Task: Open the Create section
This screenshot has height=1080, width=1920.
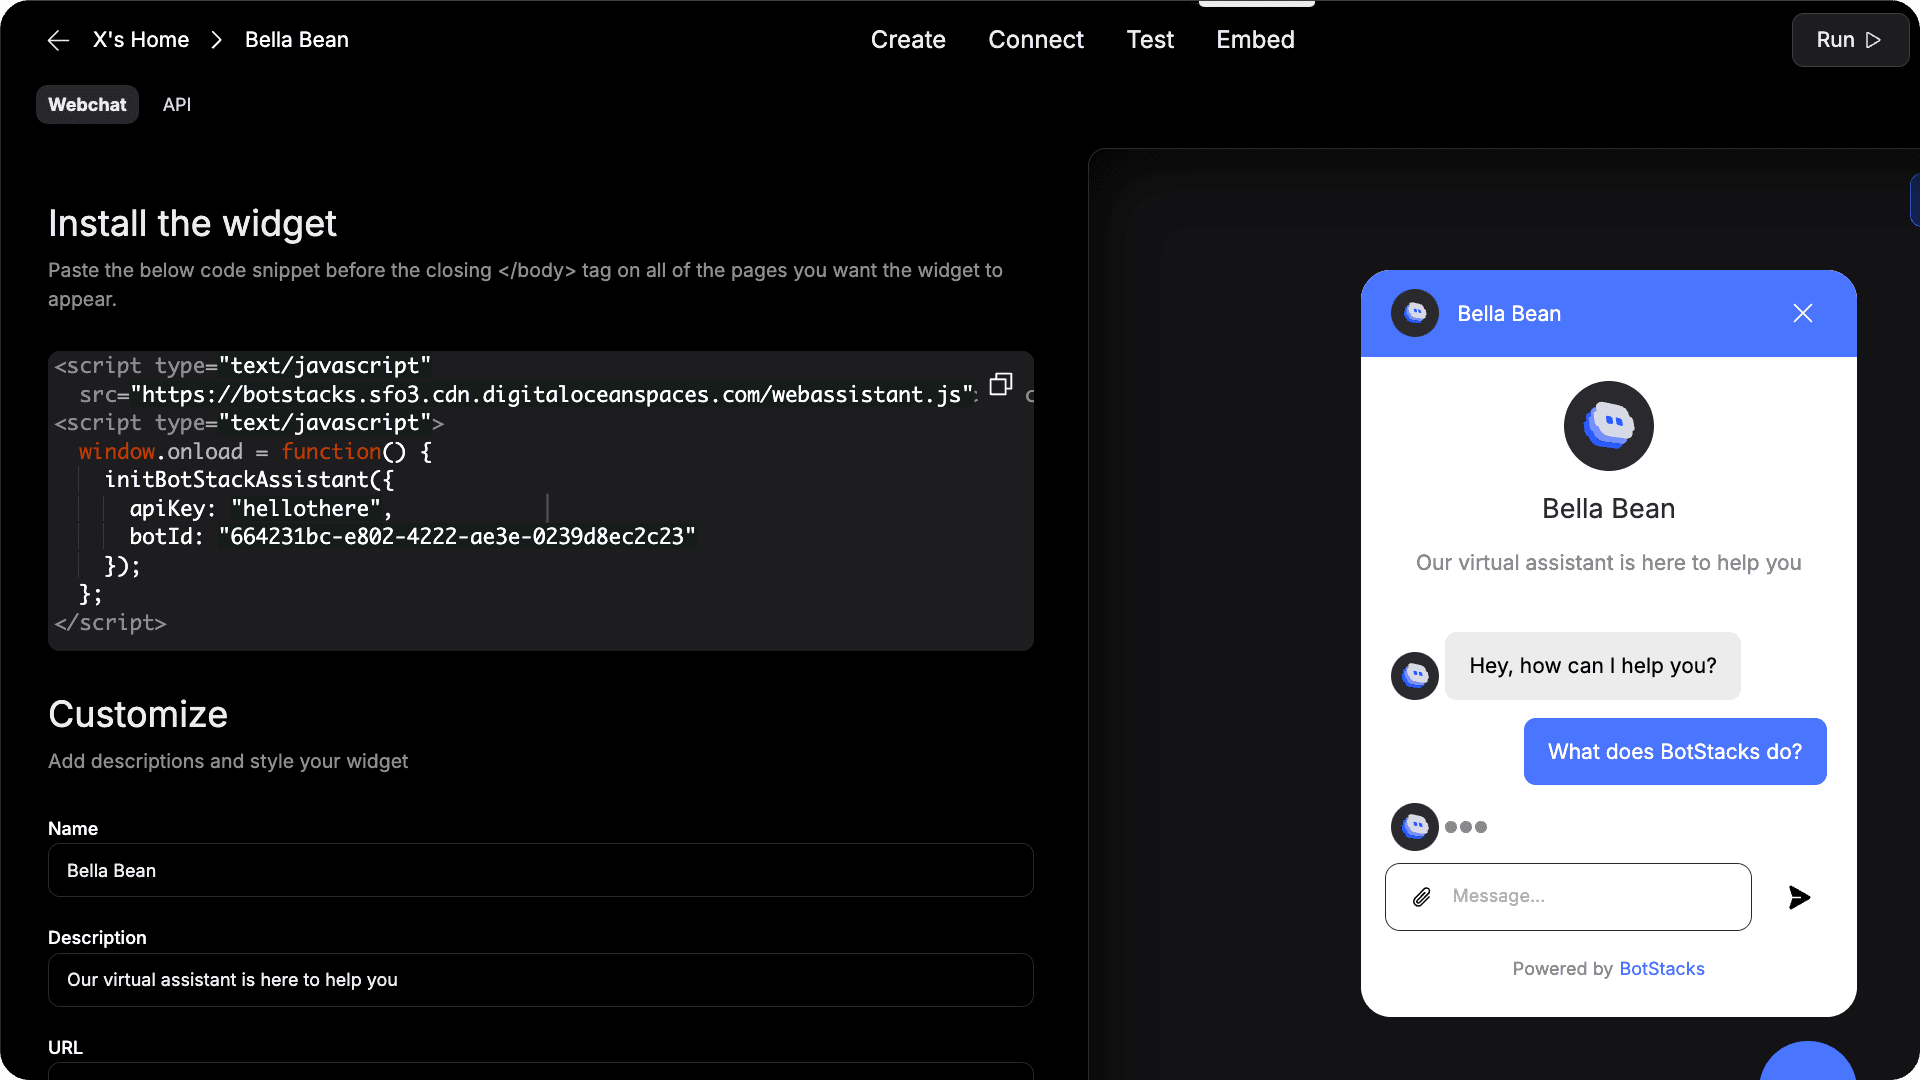Action: click(908, 40)
